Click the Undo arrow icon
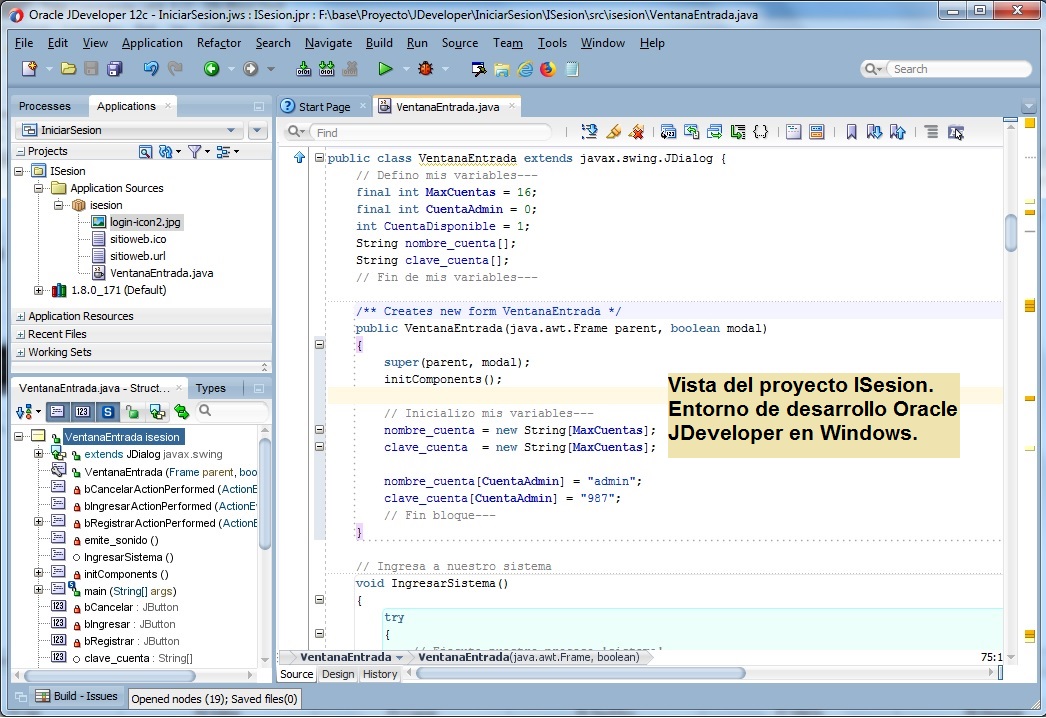 coord(151,69)
